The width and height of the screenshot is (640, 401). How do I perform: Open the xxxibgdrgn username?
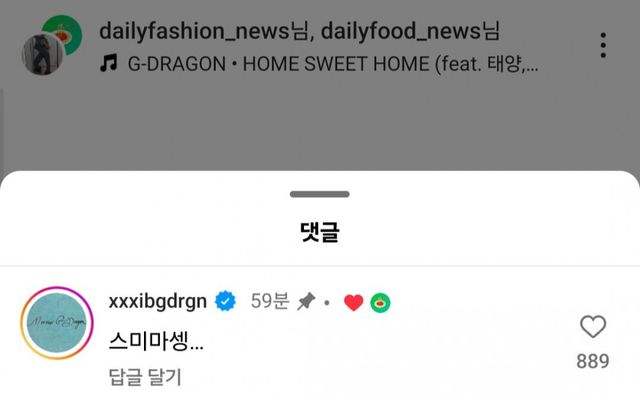coord(158,301)
